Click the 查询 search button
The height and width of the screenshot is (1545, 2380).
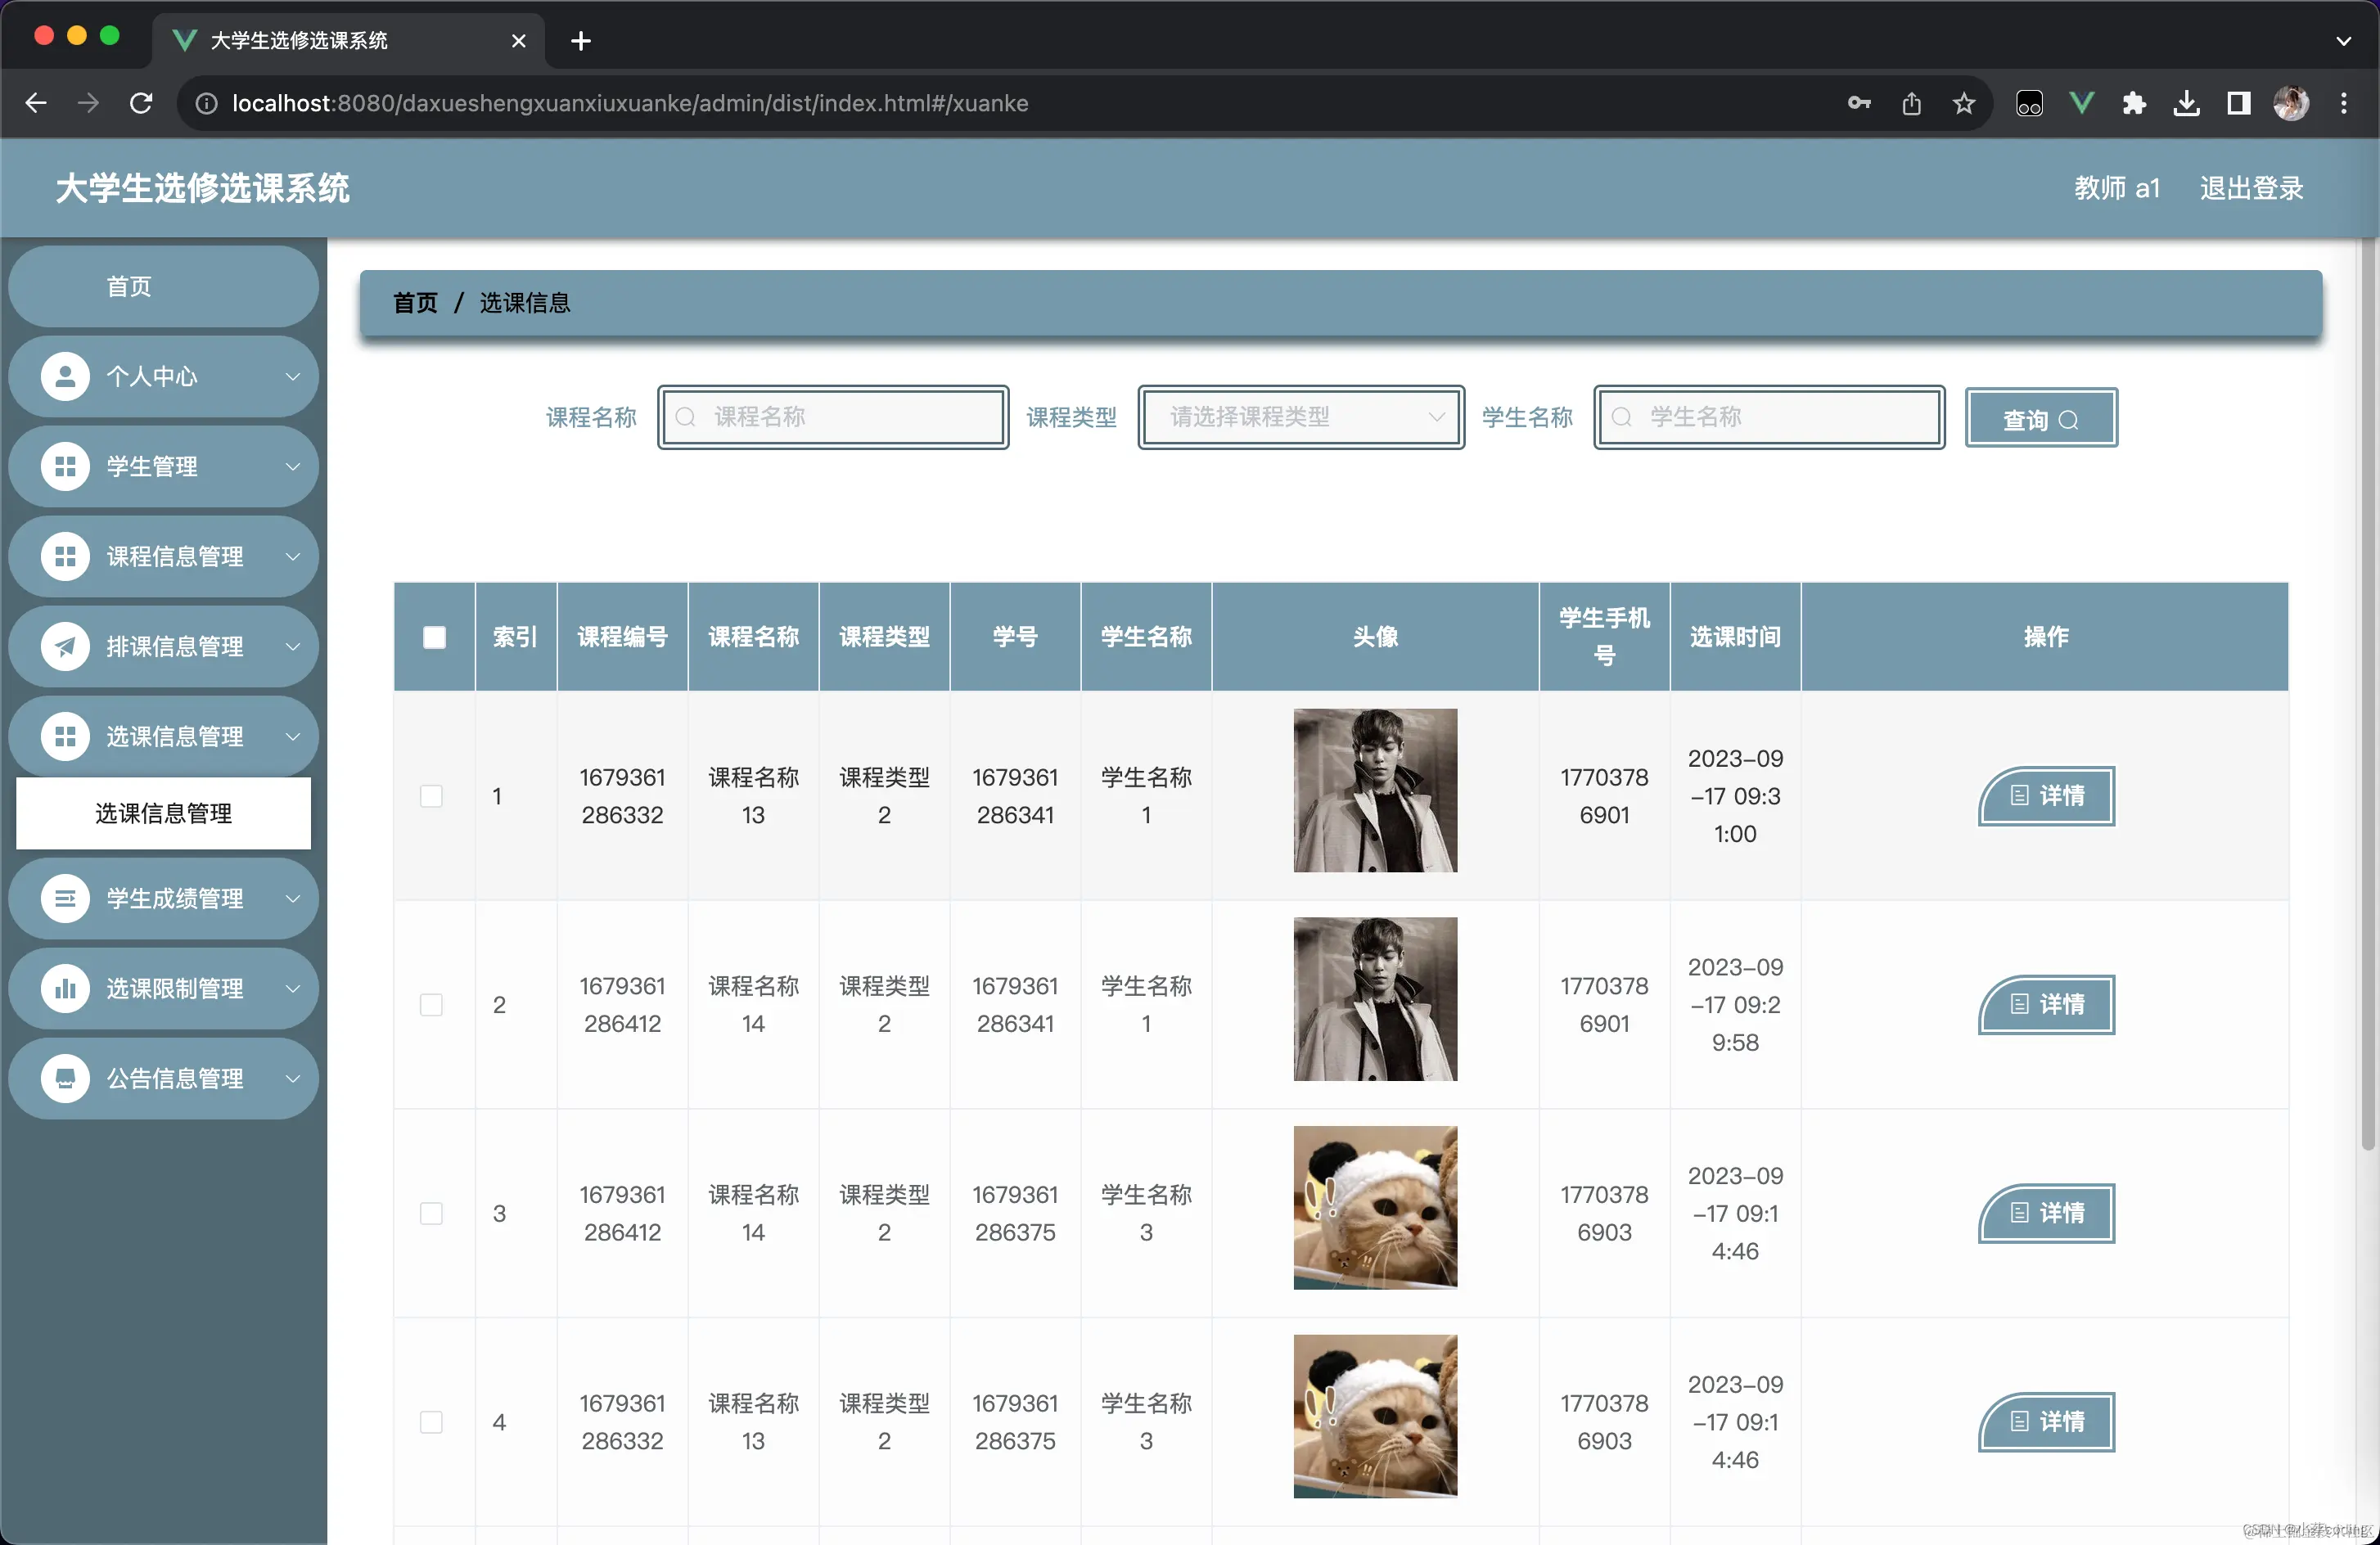click(x=2040, y=419)
